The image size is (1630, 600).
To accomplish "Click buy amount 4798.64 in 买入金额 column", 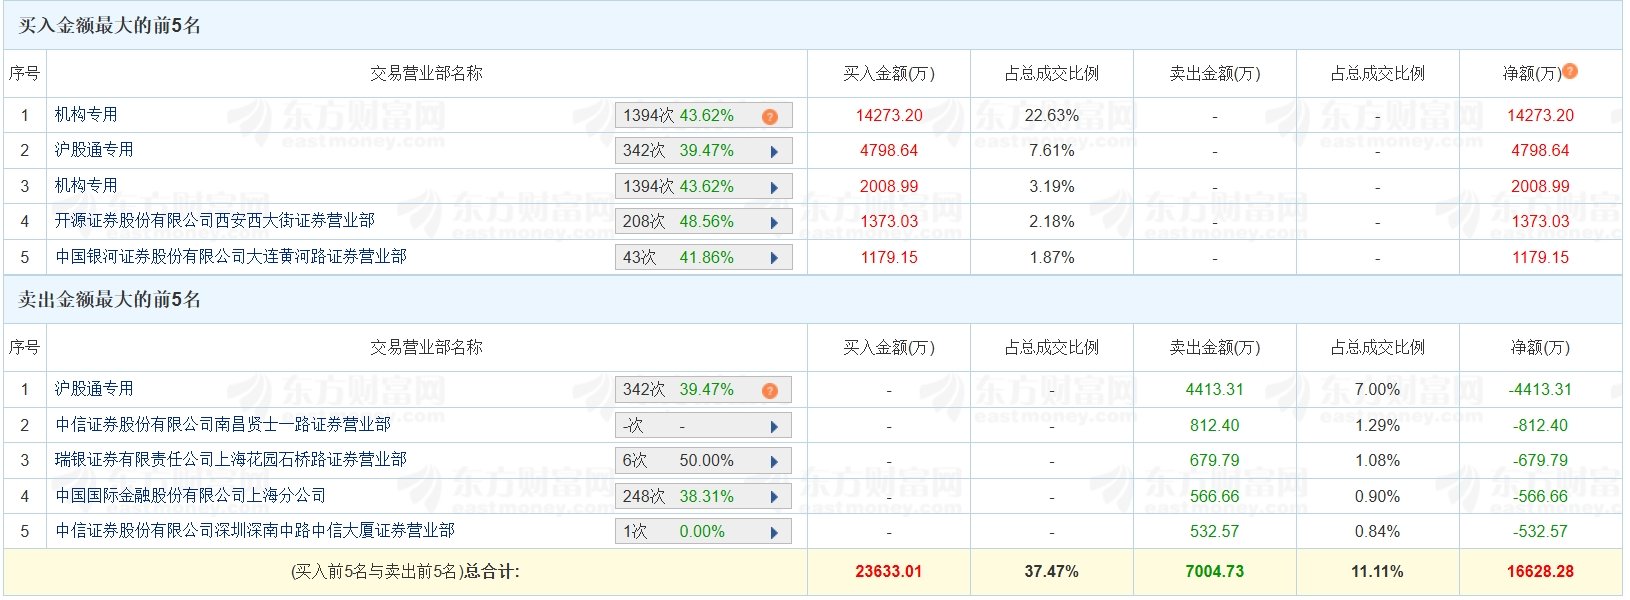I will (x=889, y=151).
